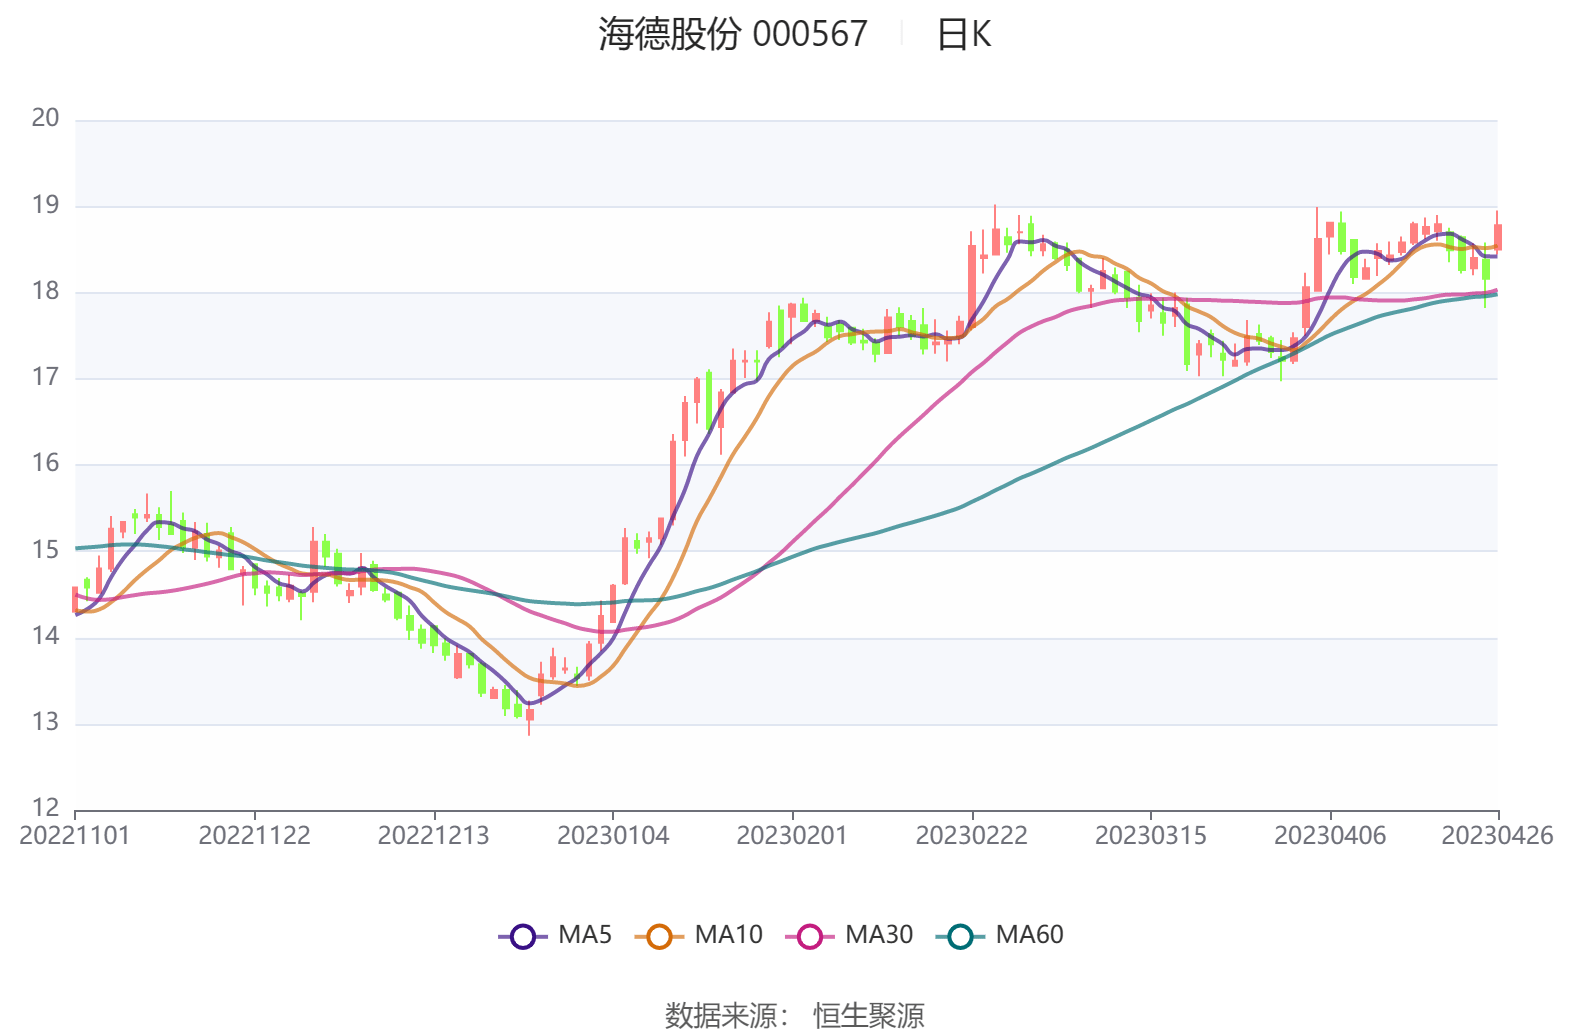Toggle the MA5 series via its text label

click(x=585, y=935)
